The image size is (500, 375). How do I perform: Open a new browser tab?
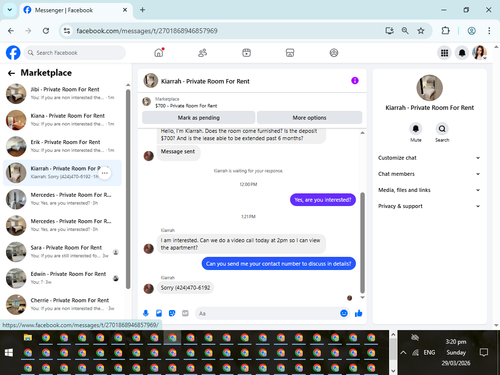142,10
